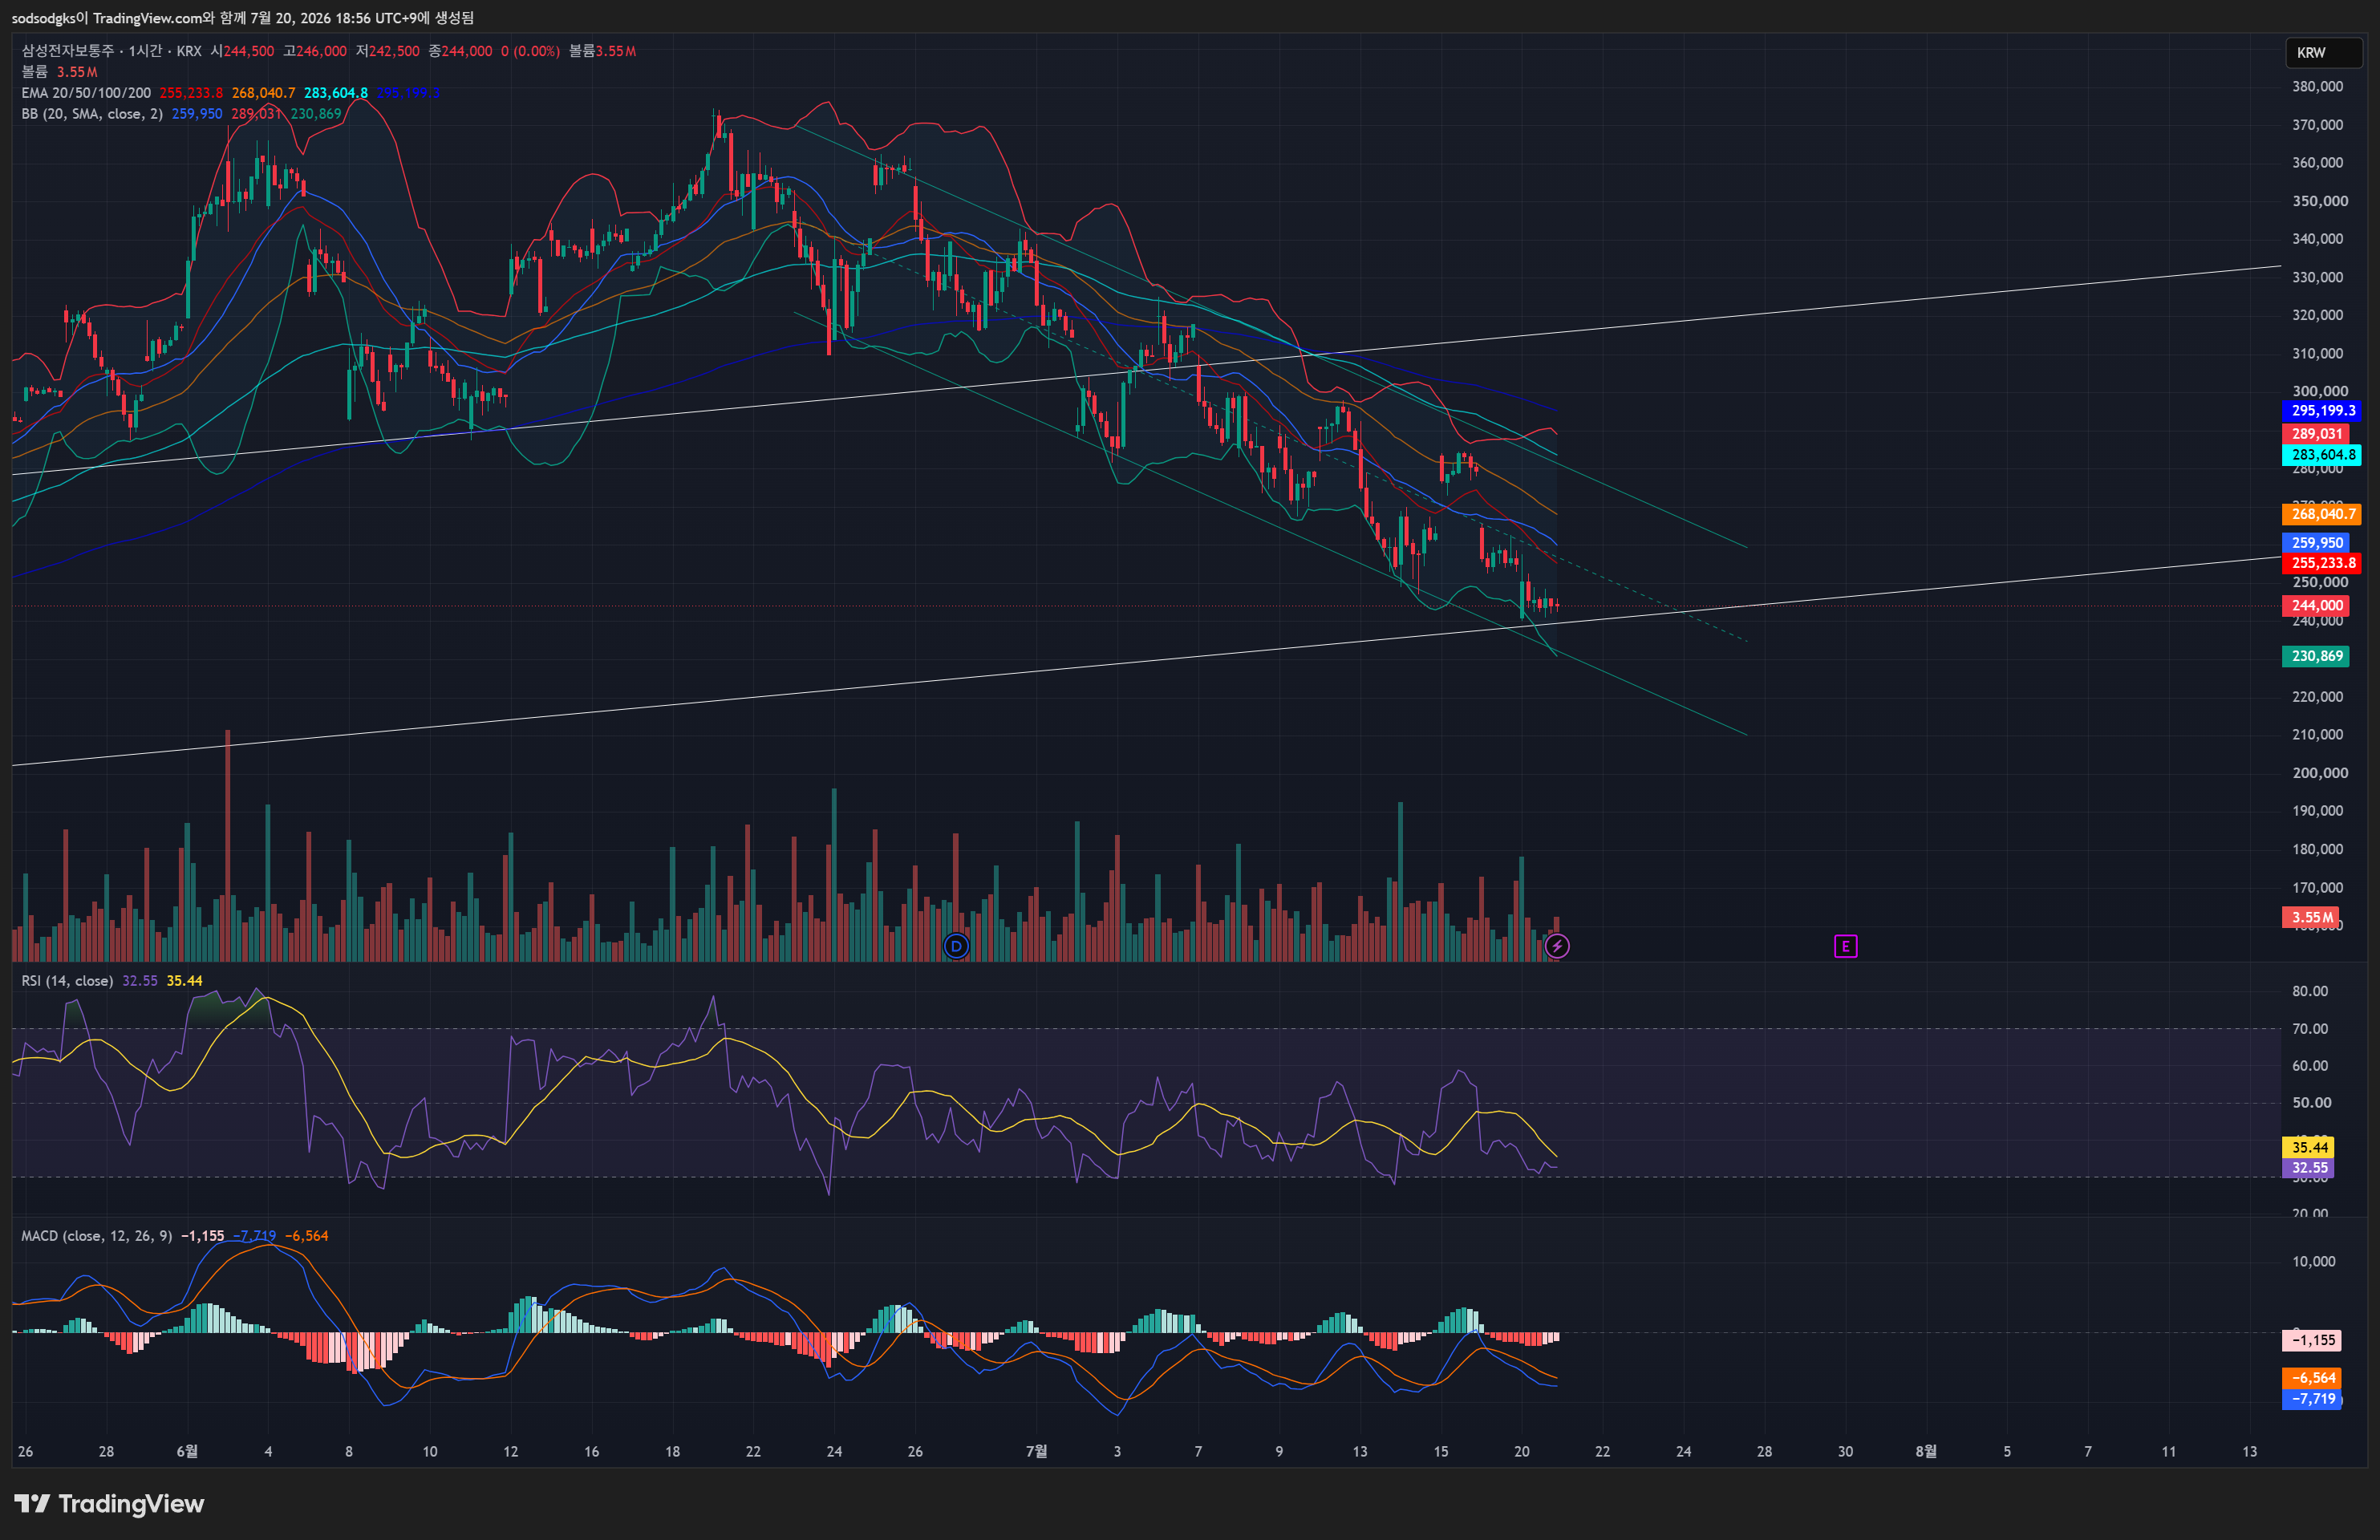
Task: Click the 244,000 last price axis label
Action: click(2315, 606)
